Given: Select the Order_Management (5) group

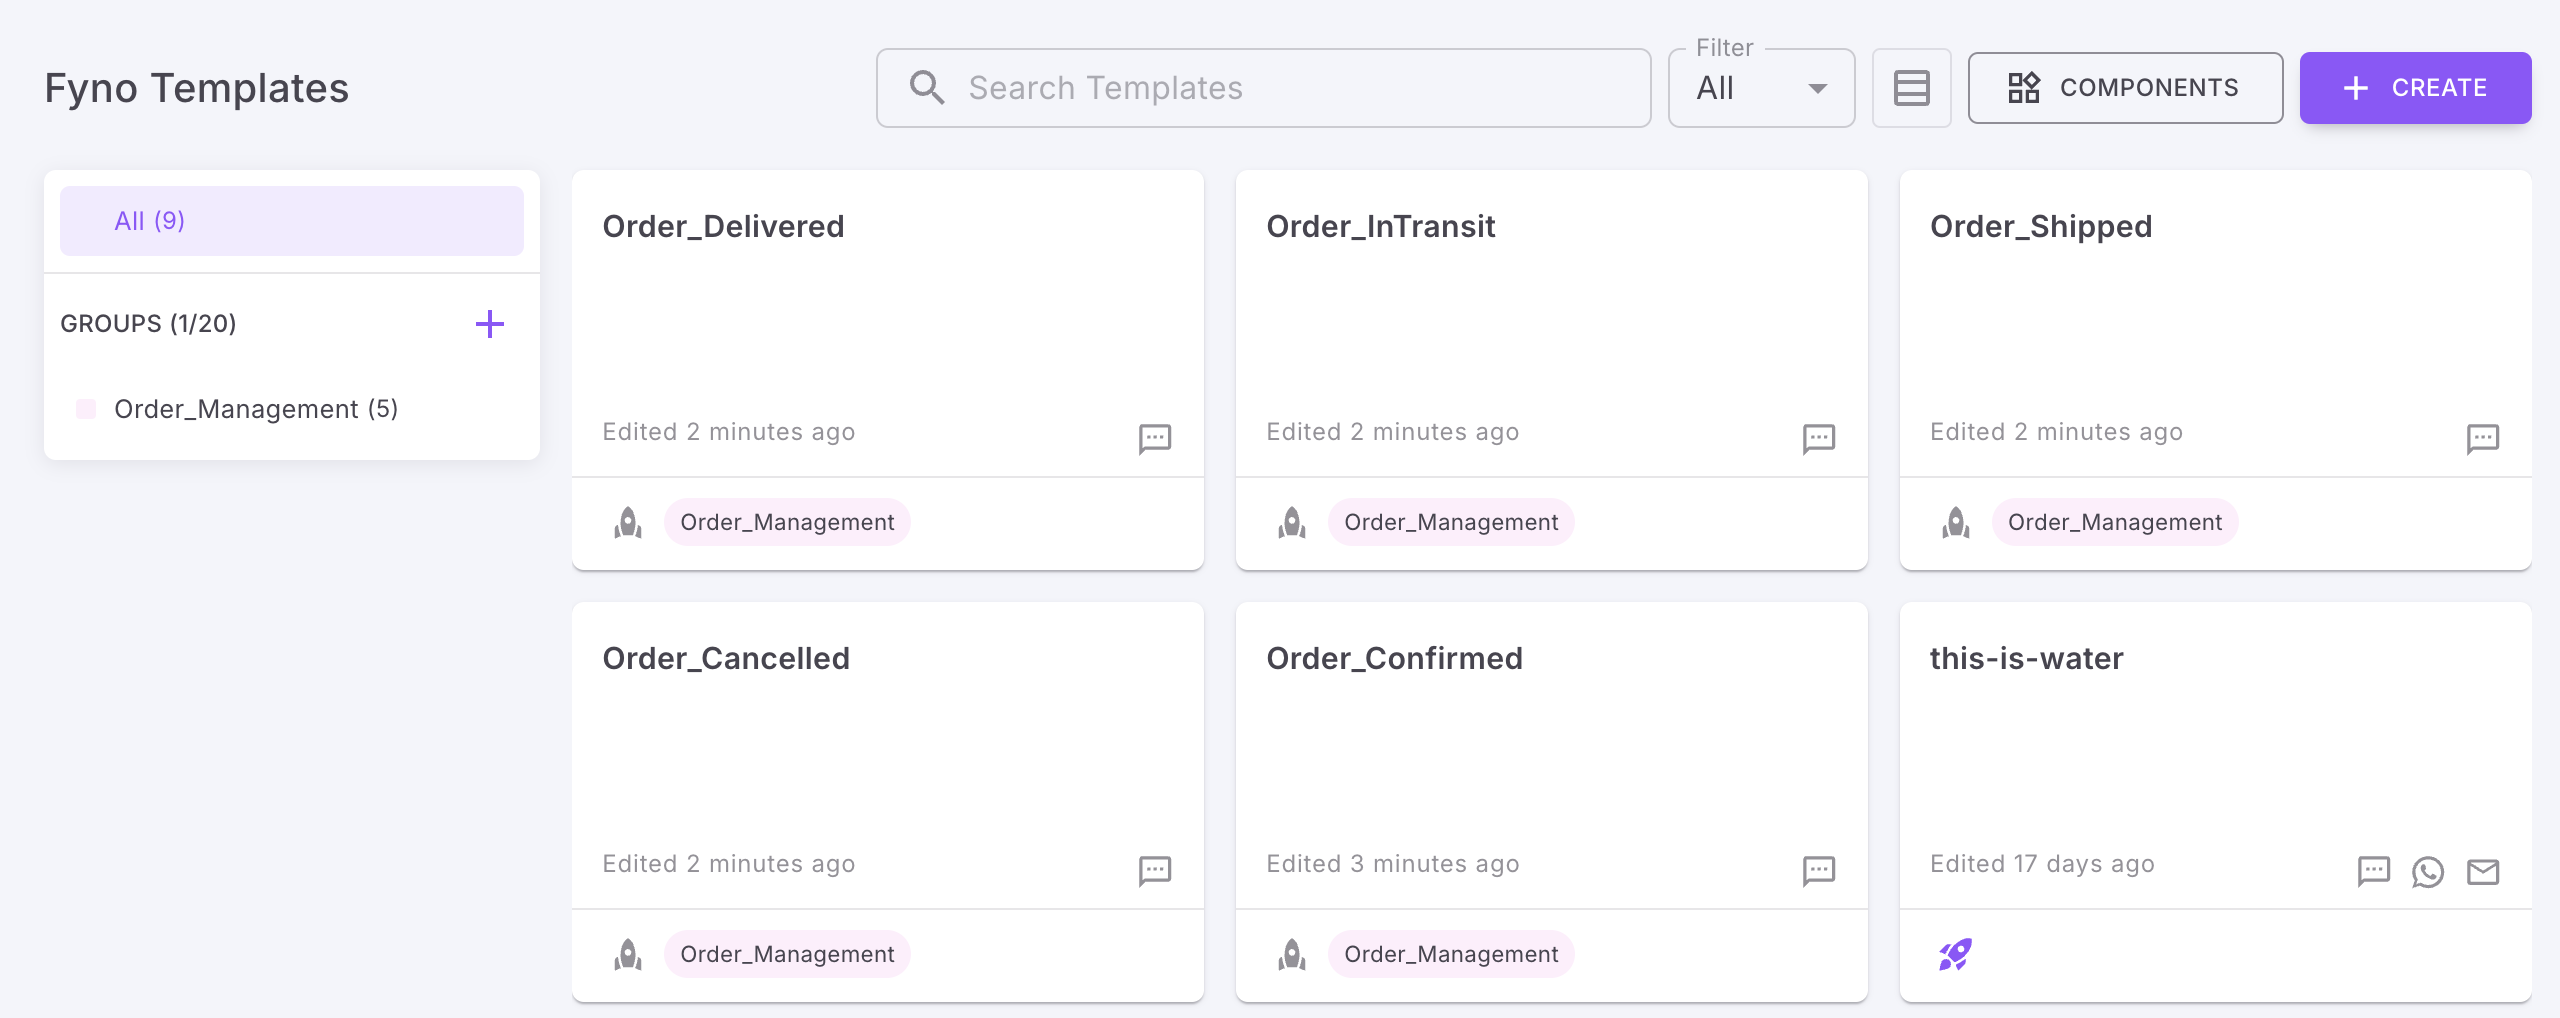Looking at the screenshot, I should click(x=256, y=409).
